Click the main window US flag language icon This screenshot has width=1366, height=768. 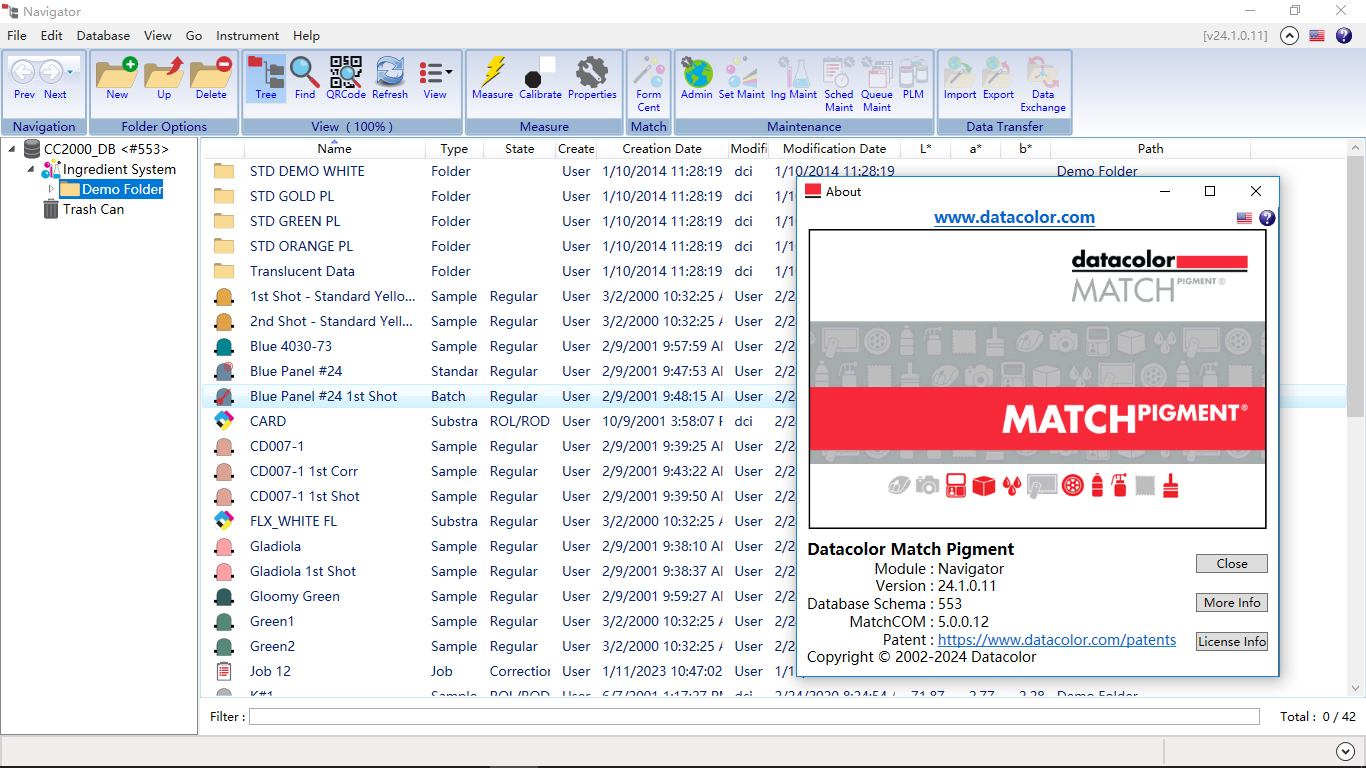click(1317, 35)
